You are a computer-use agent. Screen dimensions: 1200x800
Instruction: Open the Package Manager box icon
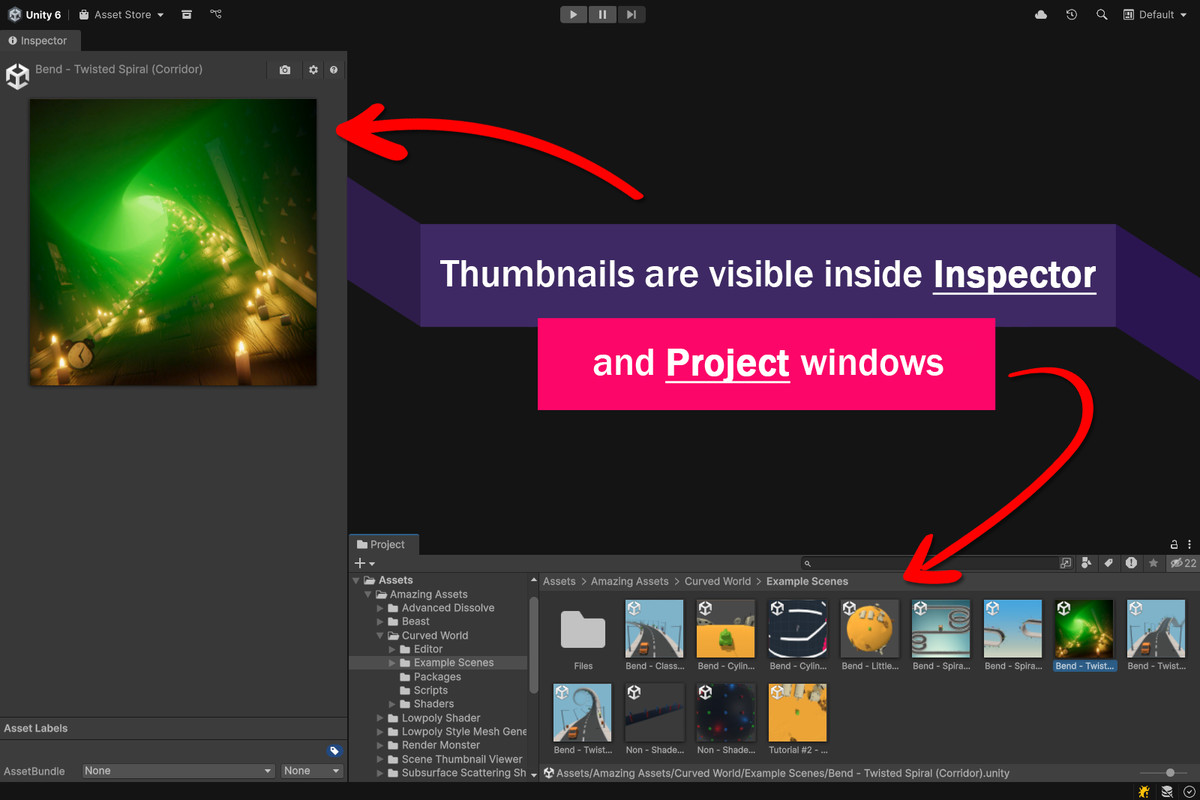tap(187, 15)
